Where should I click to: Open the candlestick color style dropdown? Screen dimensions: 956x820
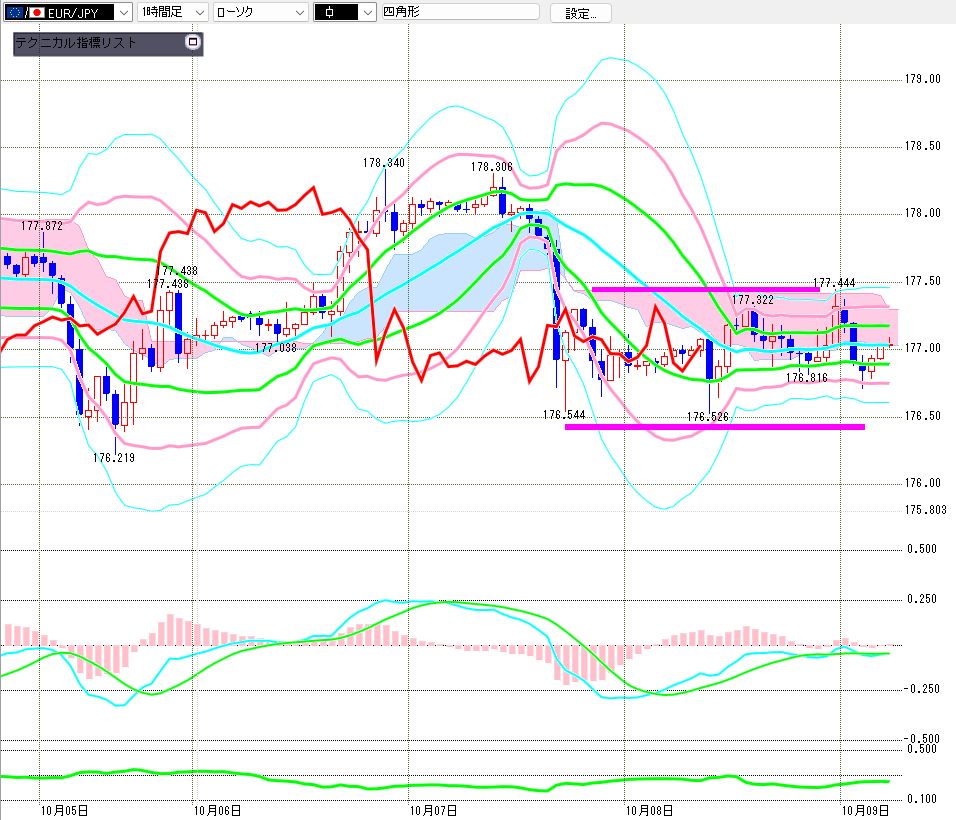(x=344, y=12)
